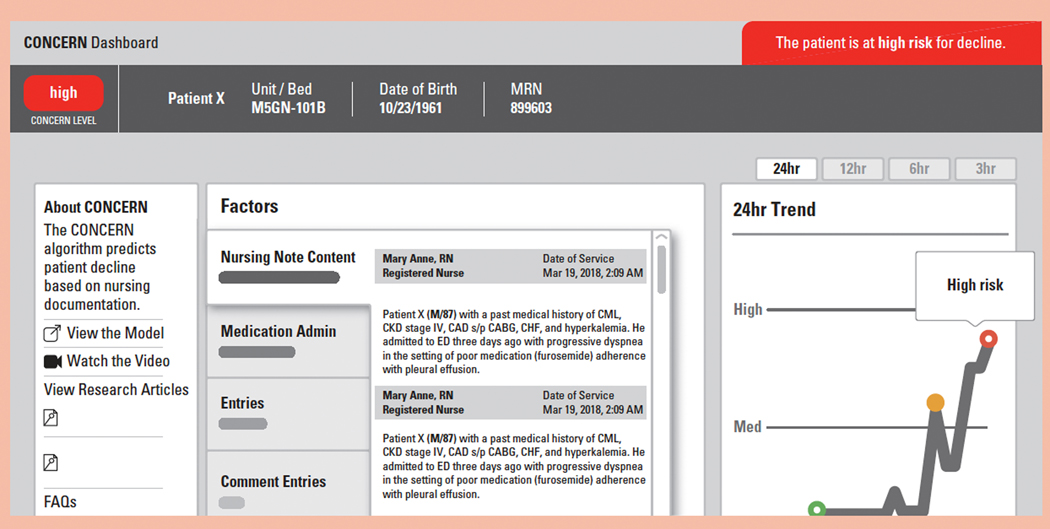
Task: Select the Comment Entries factor tab
Action: [x=289, y=484]
